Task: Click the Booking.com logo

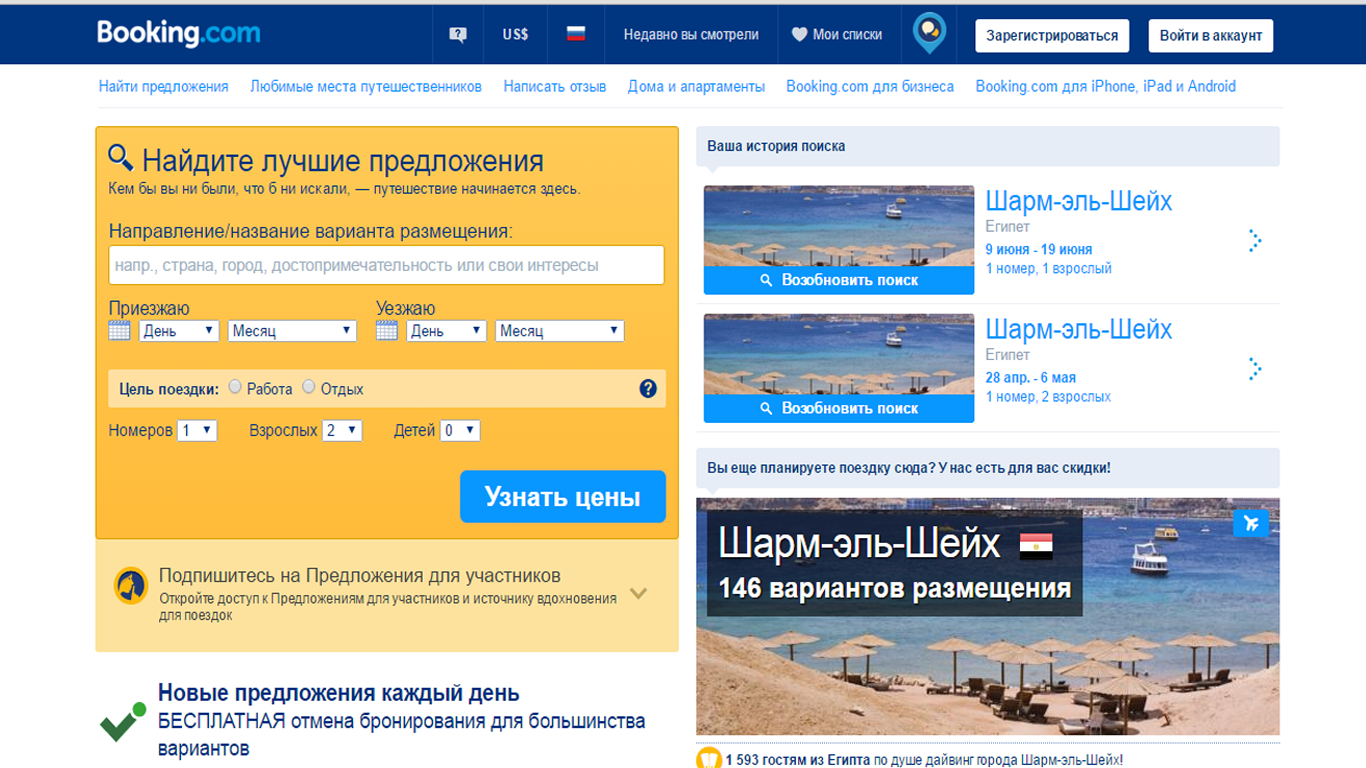Action: pyautogui.click(x=178, y=34)
